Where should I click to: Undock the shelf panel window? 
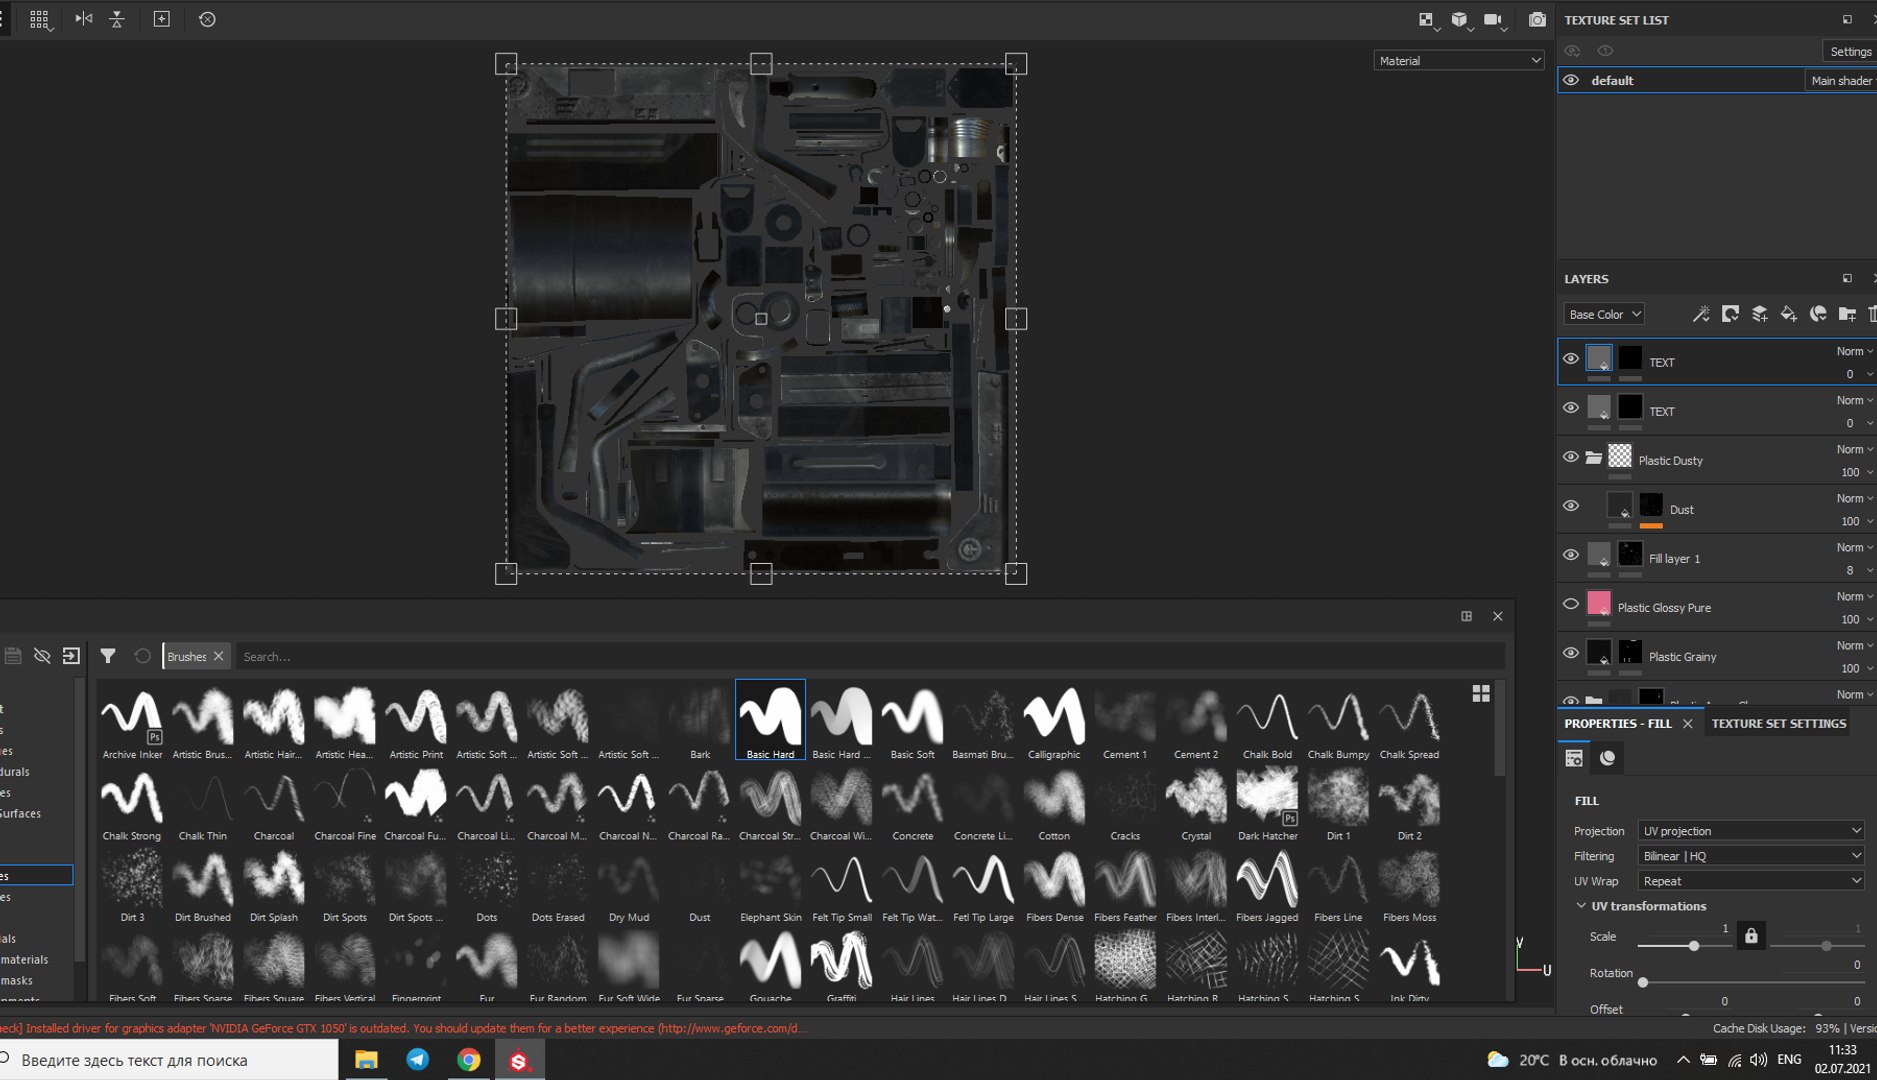[1466, 616]
